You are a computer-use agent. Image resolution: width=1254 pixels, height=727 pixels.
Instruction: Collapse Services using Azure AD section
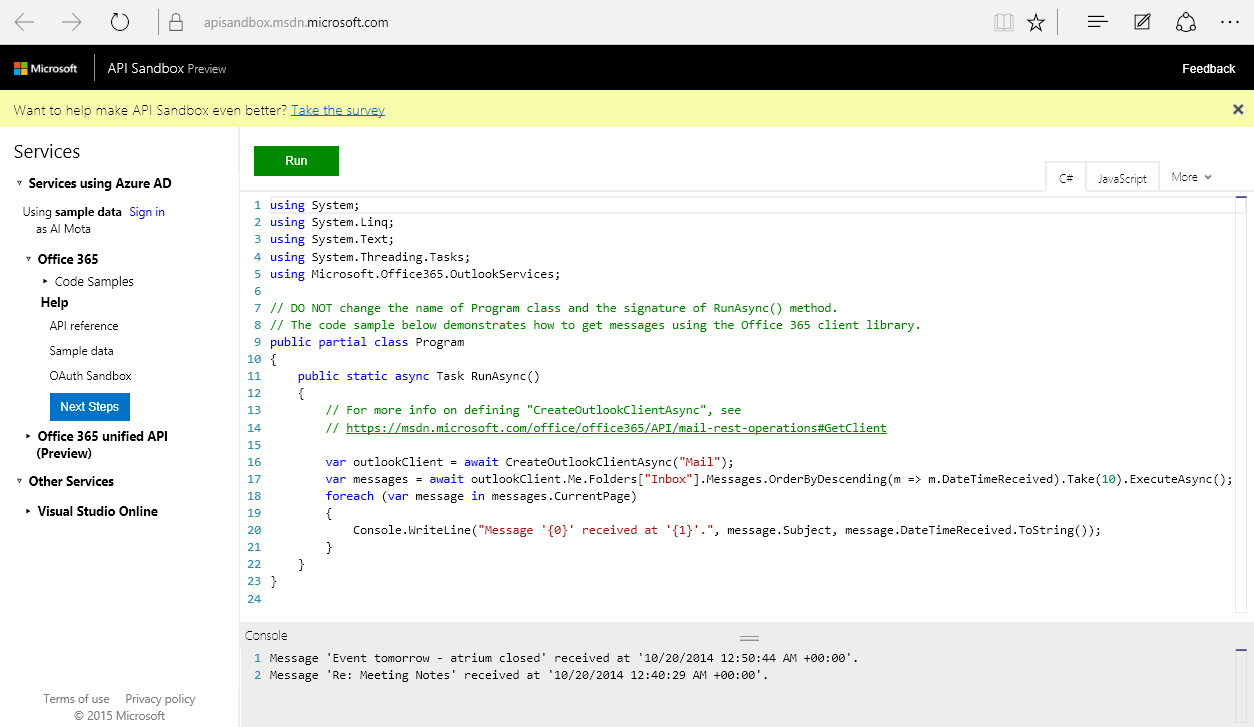tap(20, 184)
